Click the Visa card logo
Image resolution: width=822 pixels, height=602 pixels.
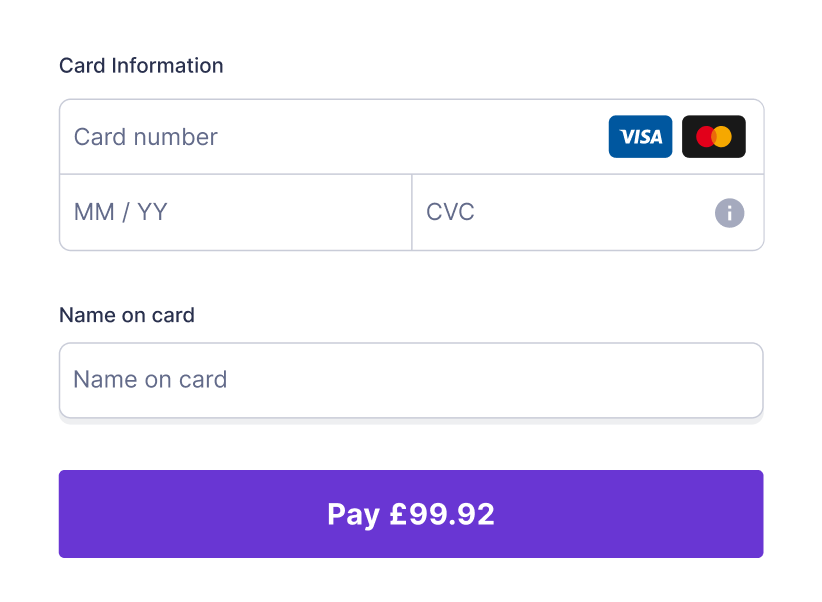pos(640,136)
